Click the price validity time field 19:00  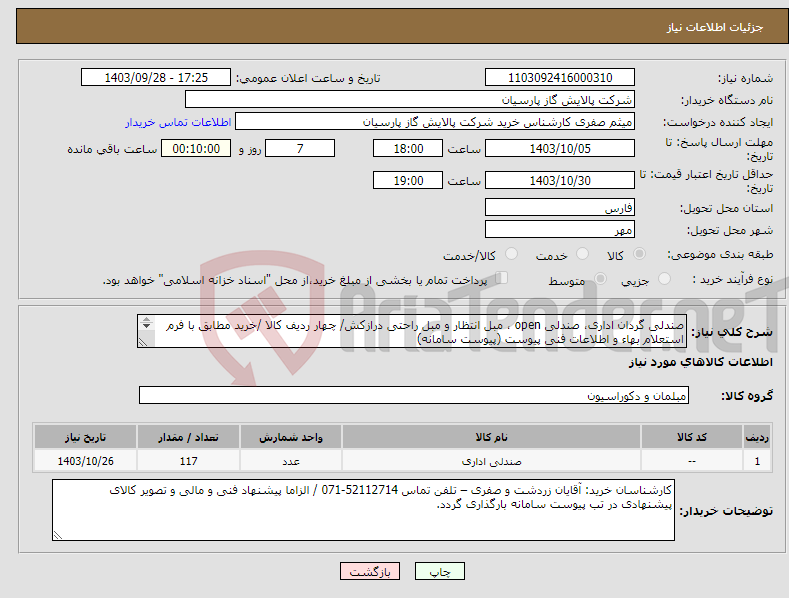click(408, 180)
